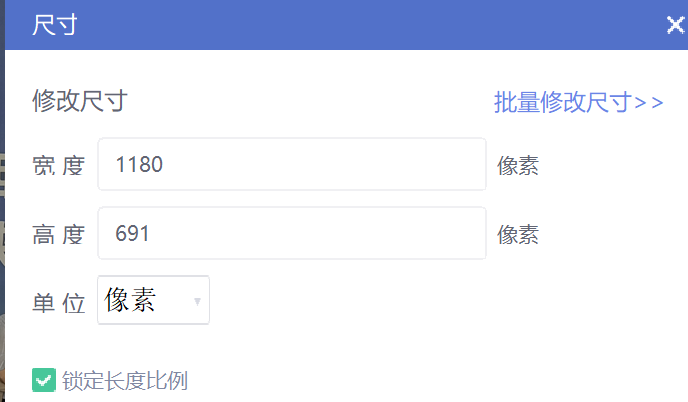The height and width of the screenshot is (402, 688).
Task: Click the 宽度 label
Action: pyautogui.click(x=59, y=165)
